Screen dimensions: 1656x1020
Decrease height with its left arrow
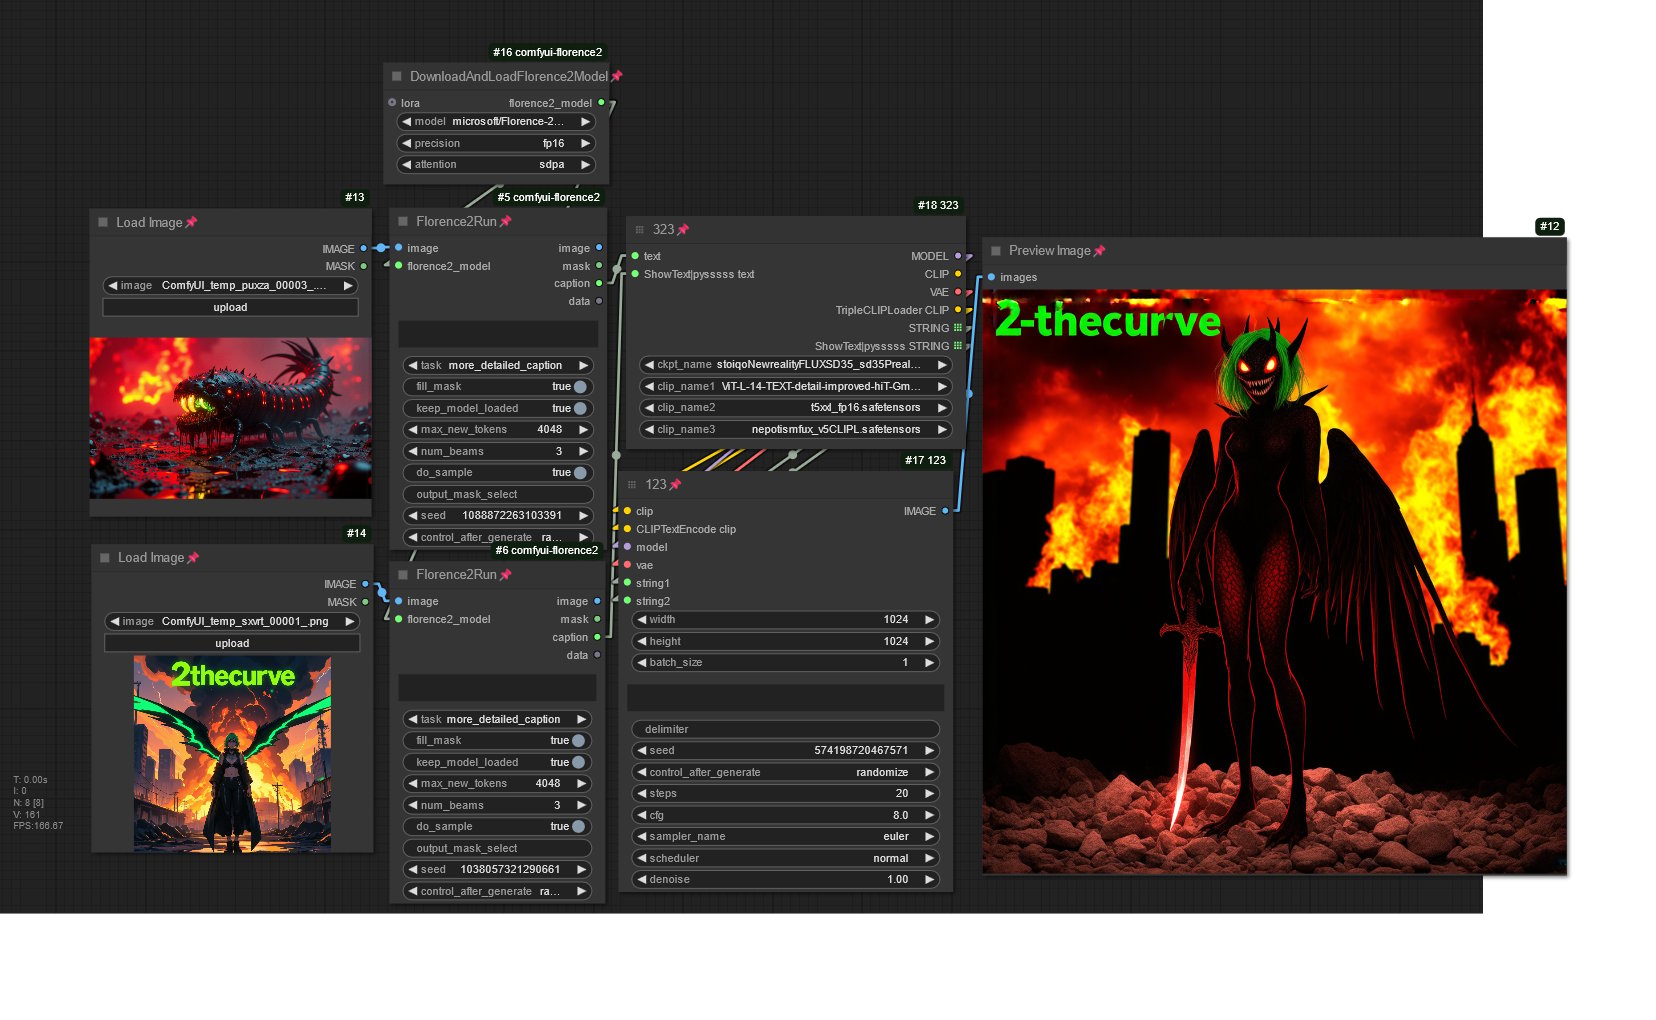point(642,641)
